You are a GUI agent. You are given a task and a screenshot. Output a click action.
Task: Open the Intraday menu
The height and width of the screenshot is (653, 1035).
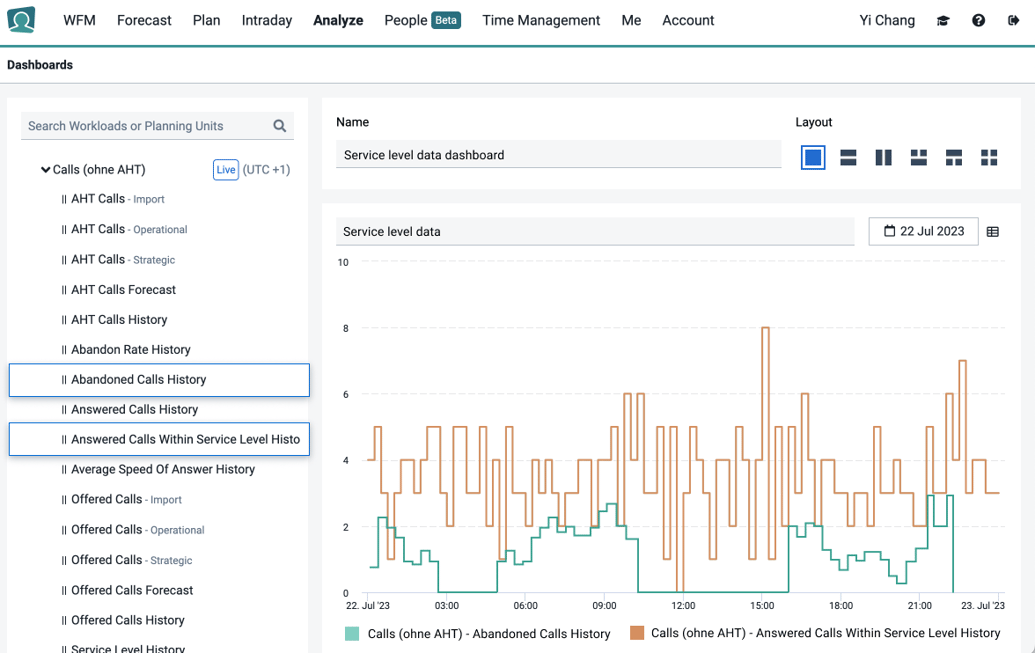coord(267,20)
